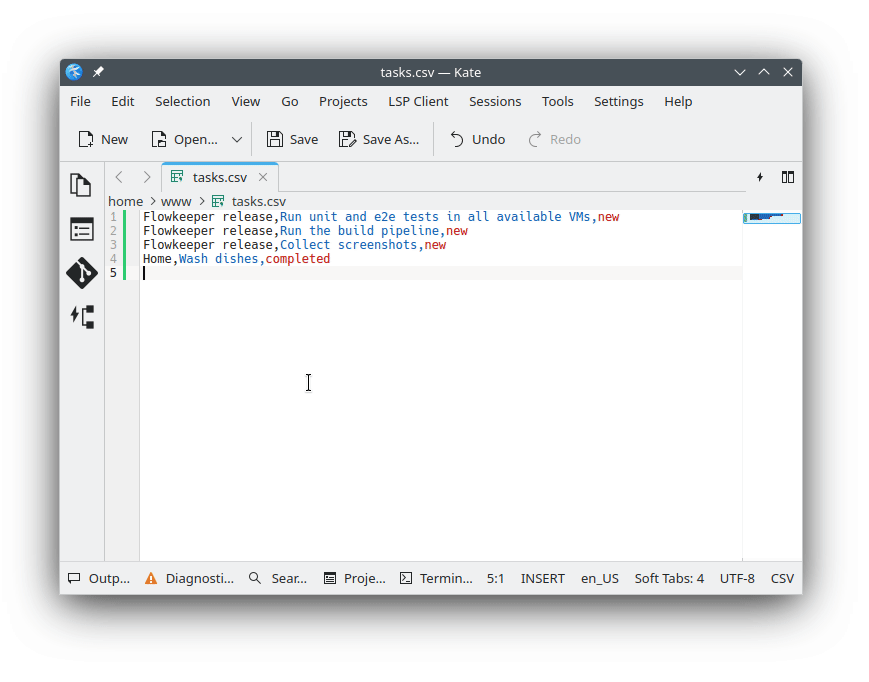
Task: Click 'Run the build pipeline' on line 2
Action: click(359, 230)
